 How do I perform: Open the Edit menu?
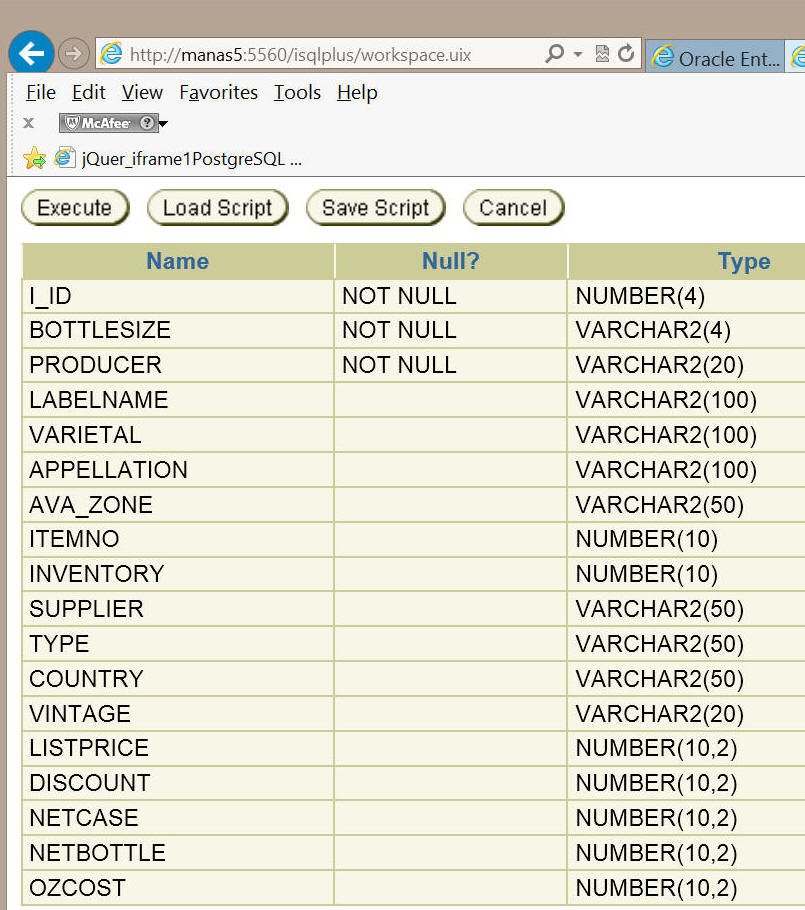click(88, 92)
